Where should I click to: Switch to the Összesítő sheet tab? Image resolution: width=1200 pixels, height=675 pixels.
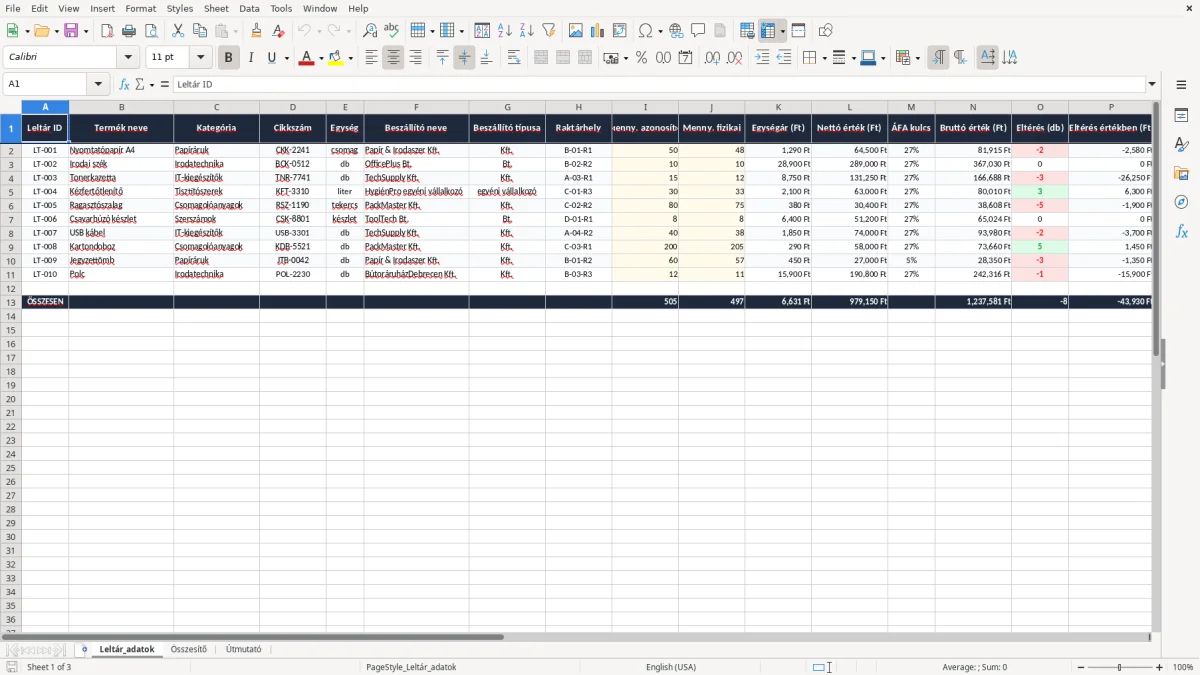tap(189, 649)
